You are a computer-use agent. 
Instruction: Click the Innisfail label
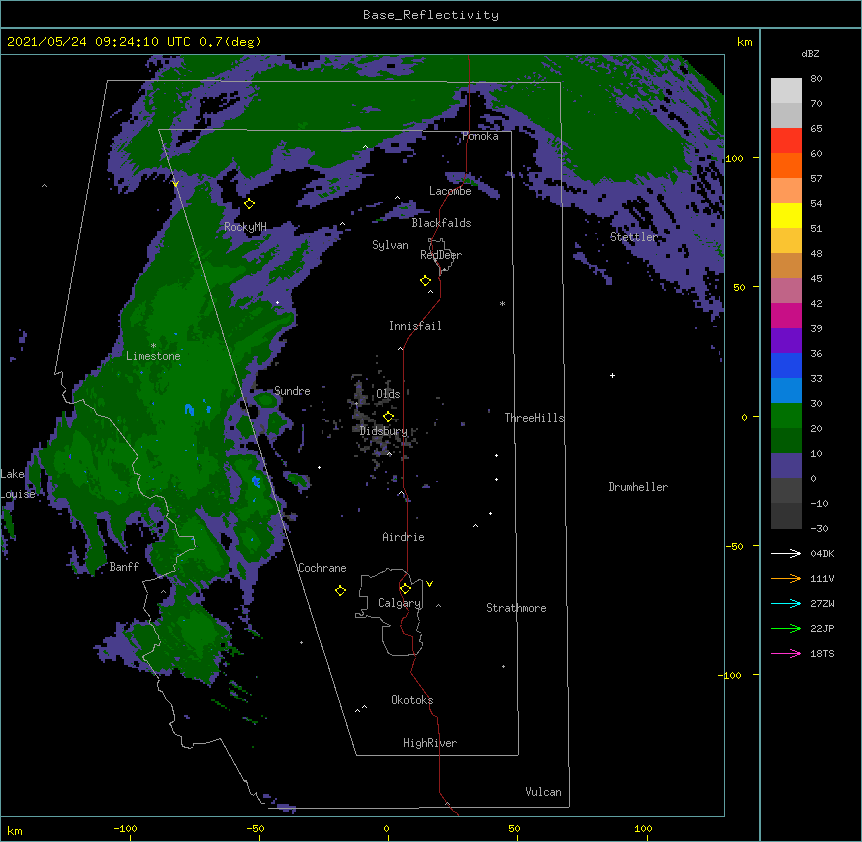point(415,326)
